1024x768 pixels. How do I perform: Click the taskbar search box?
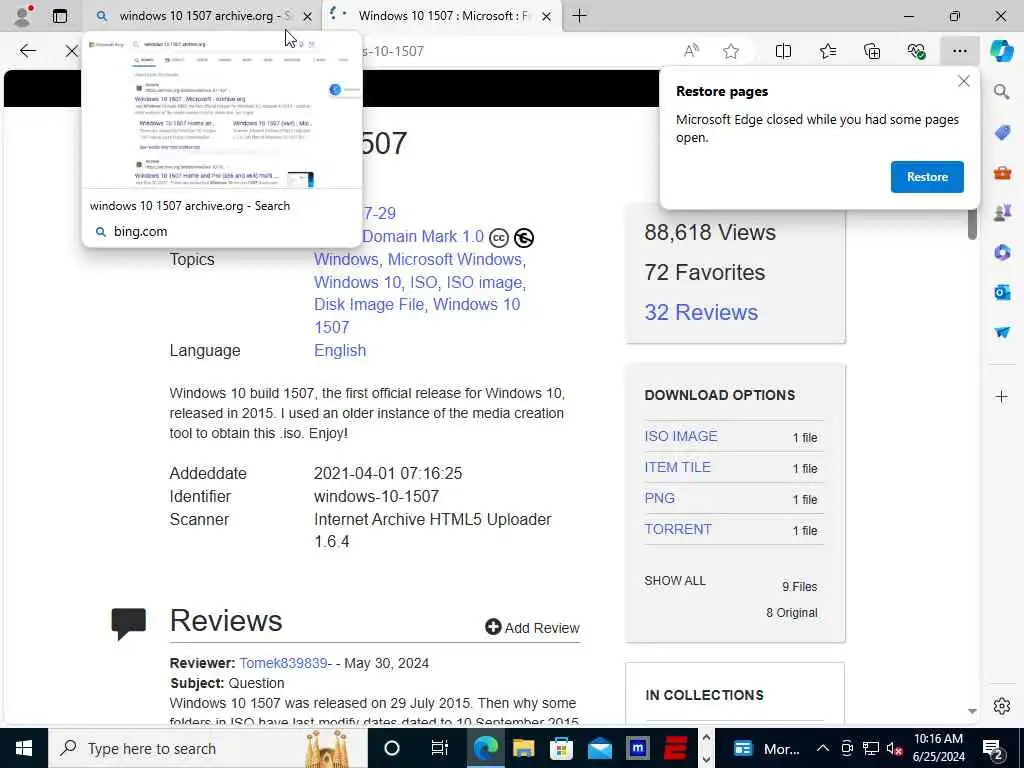point(208,748)
